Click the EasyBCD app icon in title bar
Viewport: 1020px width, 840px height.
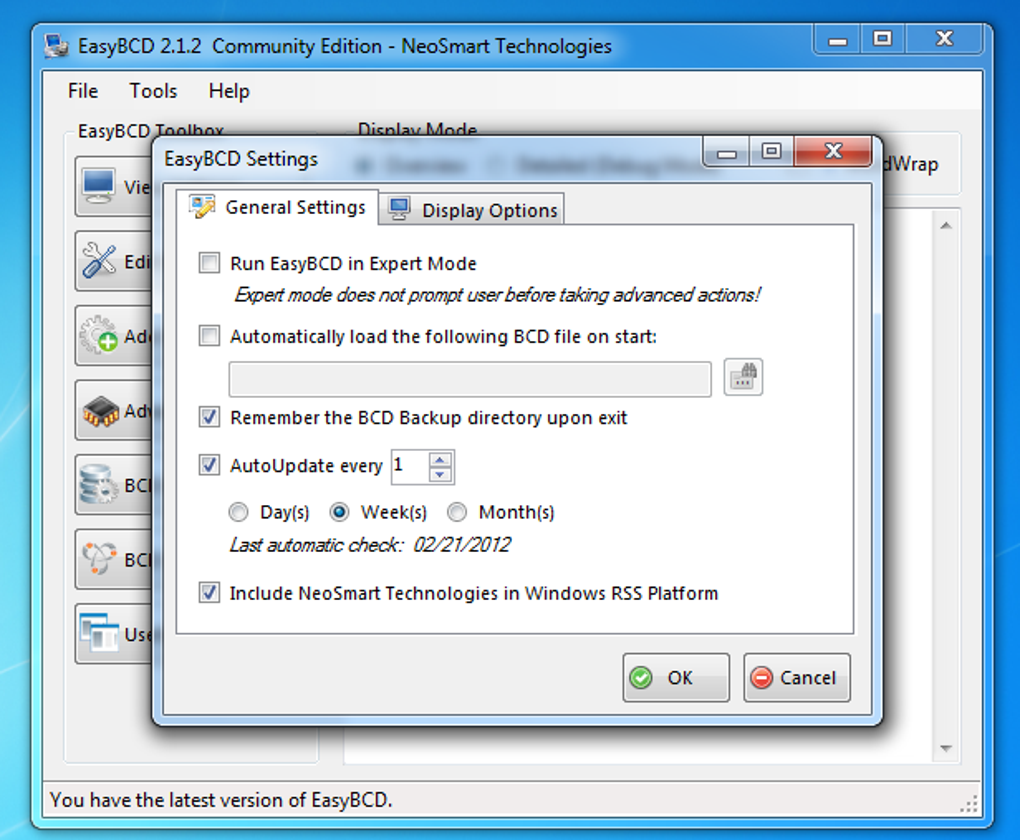(57, 46)
